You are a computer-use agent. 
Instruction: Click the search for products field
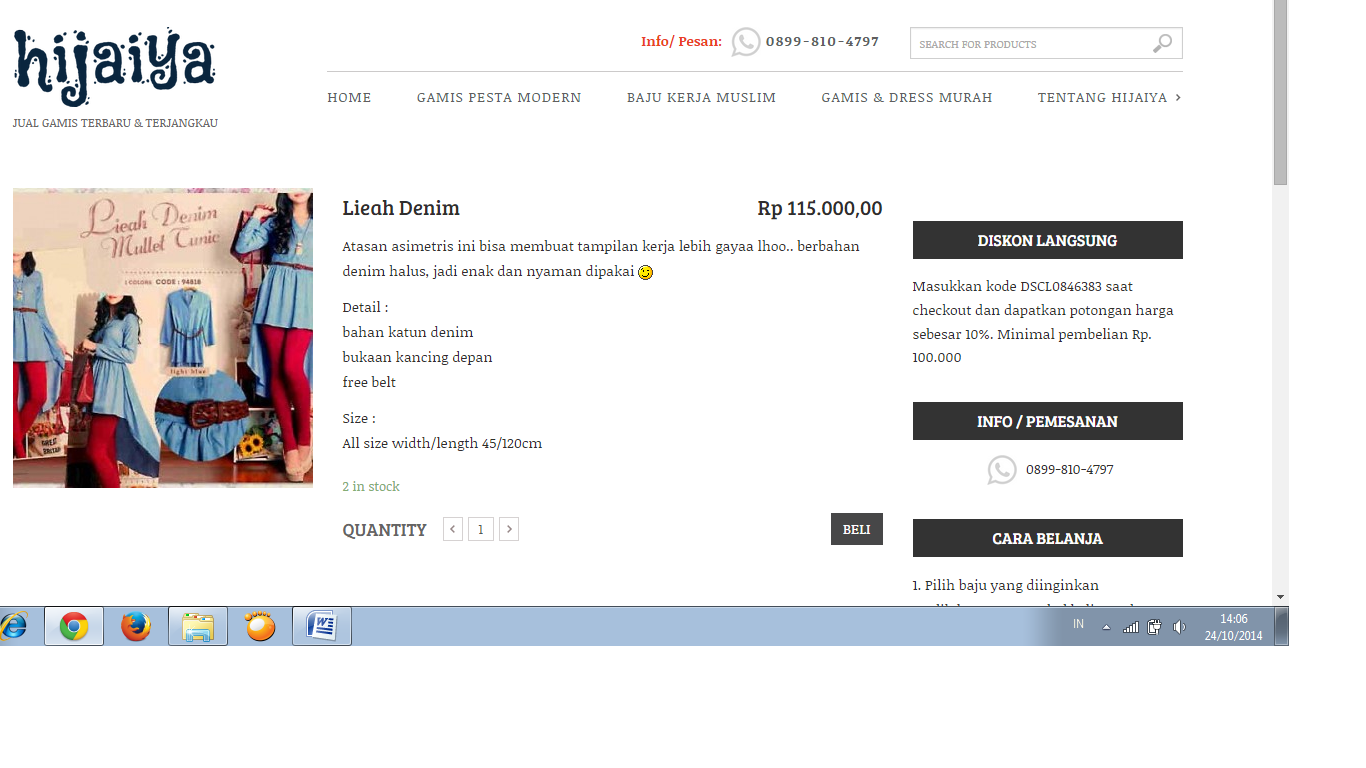[1030, 44]
